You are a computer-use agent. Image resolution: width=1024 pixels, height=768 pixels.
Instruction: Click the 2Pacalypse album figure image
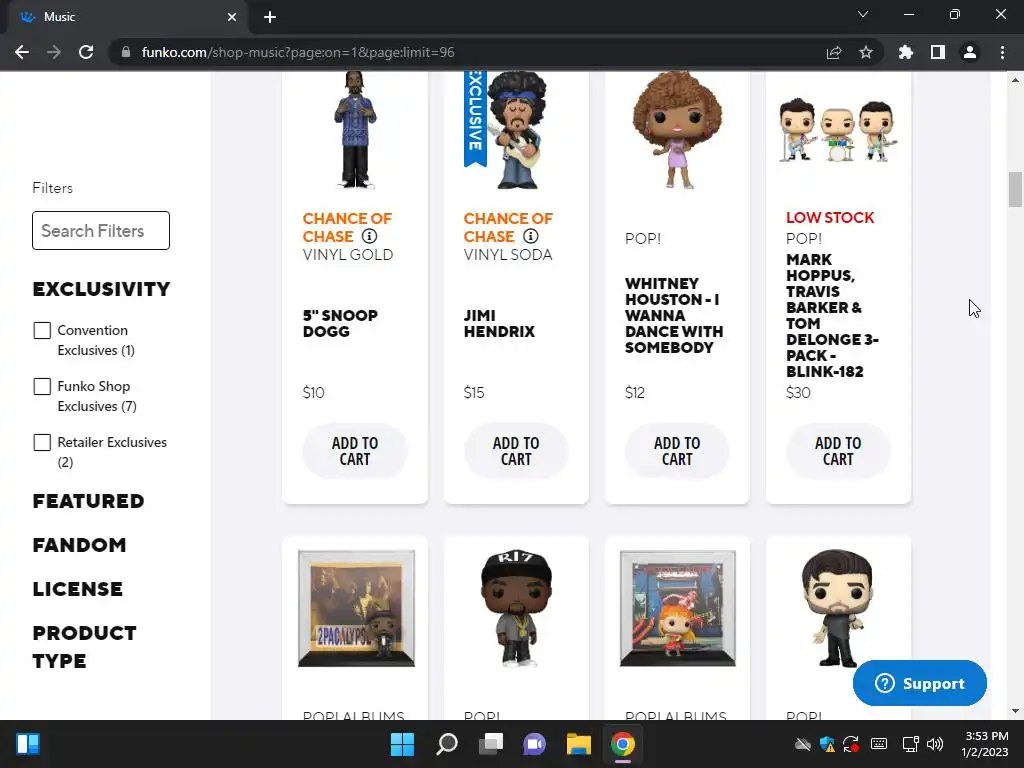(x=356, y=608)
